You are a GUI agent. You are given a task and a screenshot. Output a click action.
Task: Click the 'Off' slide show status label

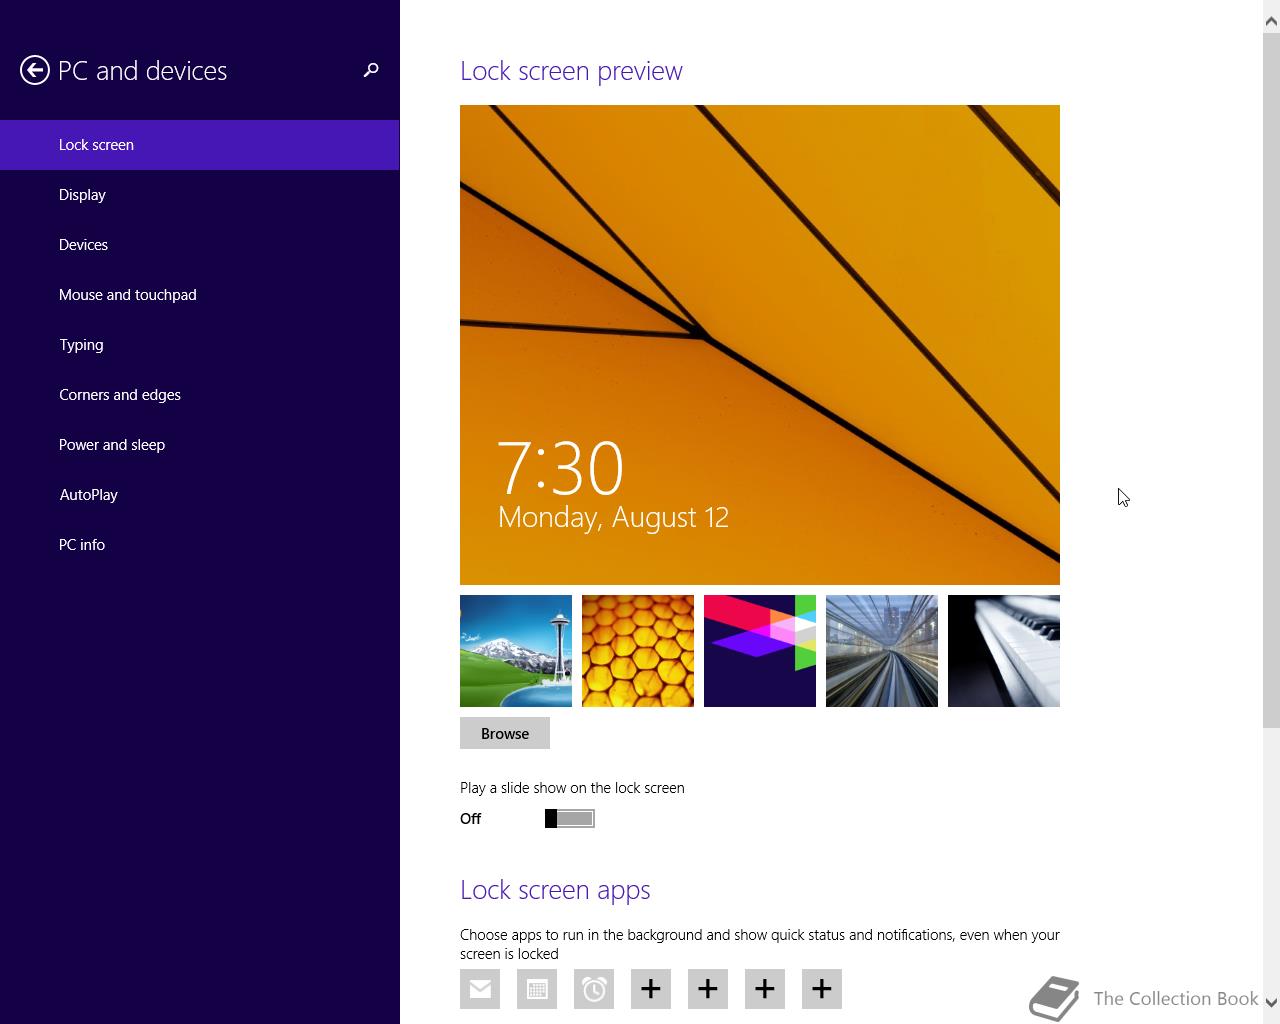coord(471,819)
